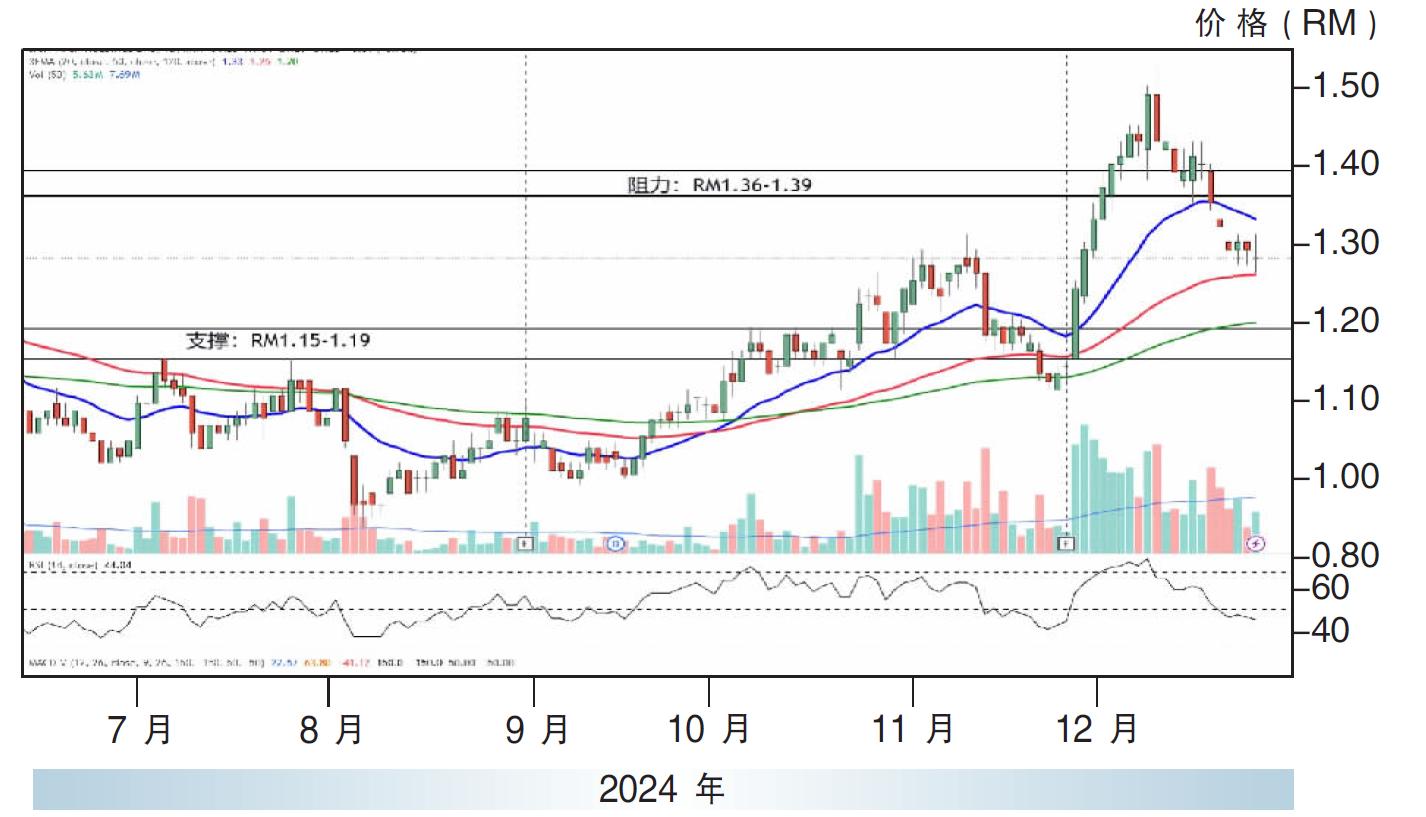The width and height of the screenshot is (1426, 817).
Task: Click the 2024 年 year banner
Action: click(662, 790)
